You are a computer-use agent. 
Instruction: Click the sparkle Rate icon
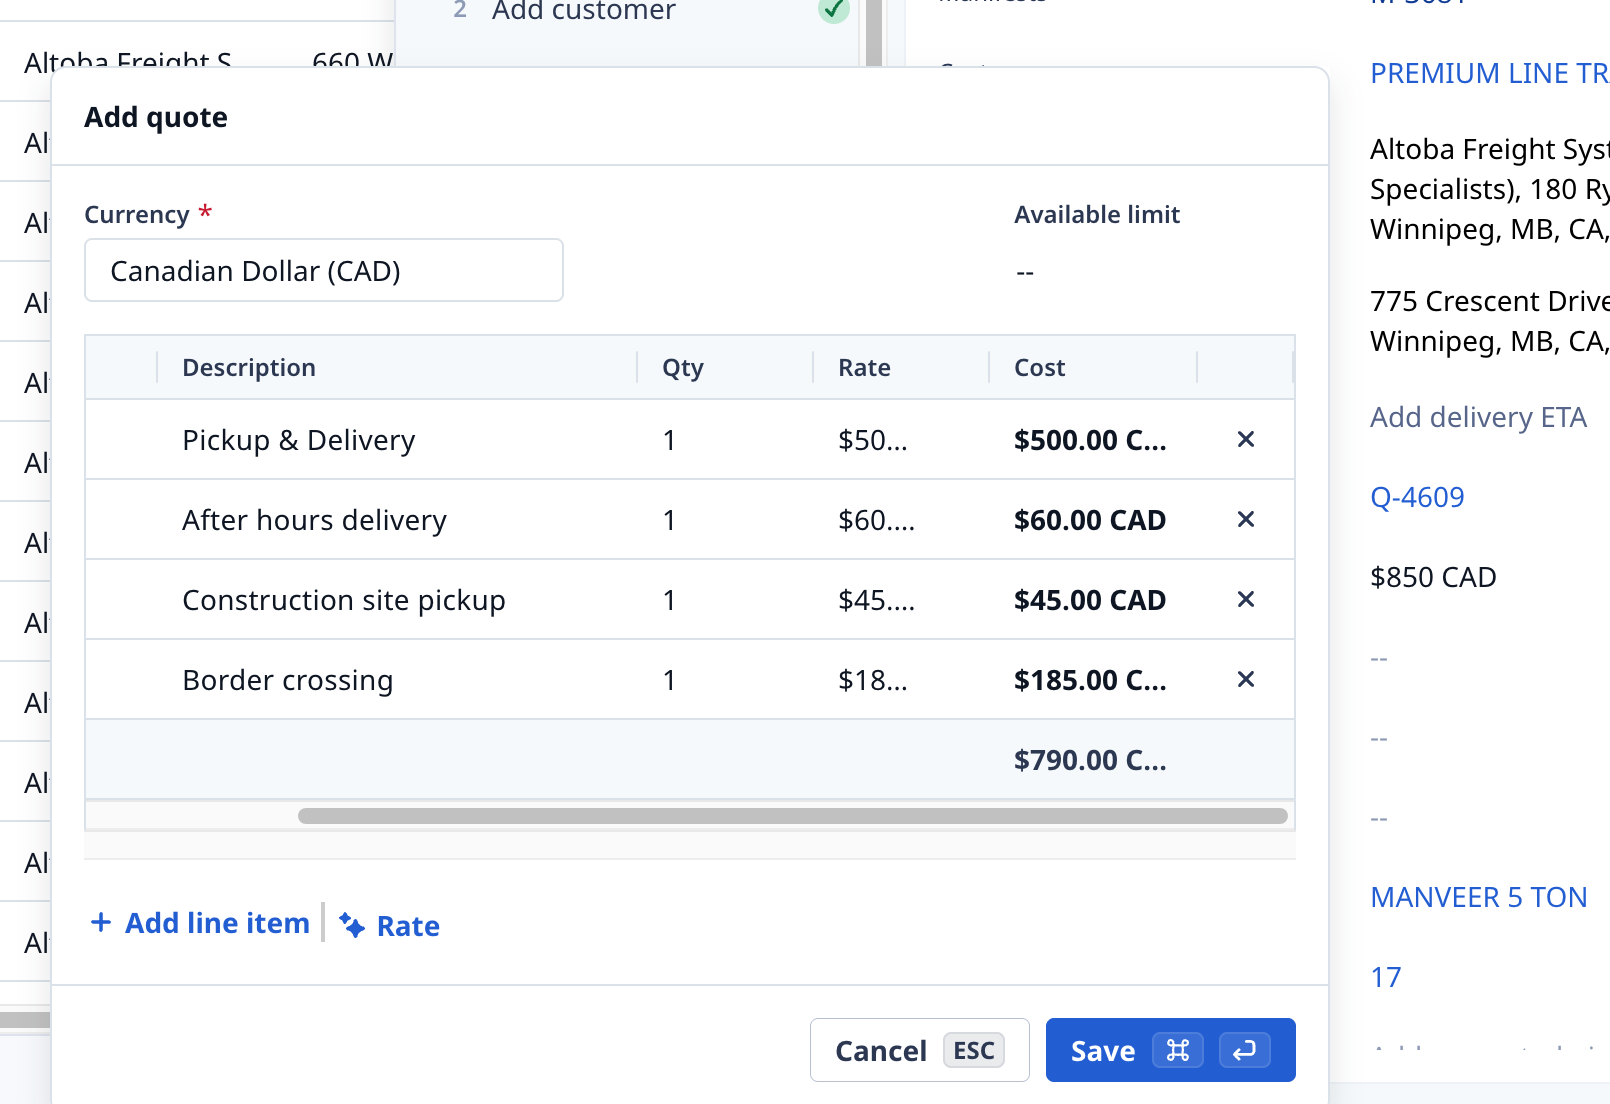(x=352, y=925)
